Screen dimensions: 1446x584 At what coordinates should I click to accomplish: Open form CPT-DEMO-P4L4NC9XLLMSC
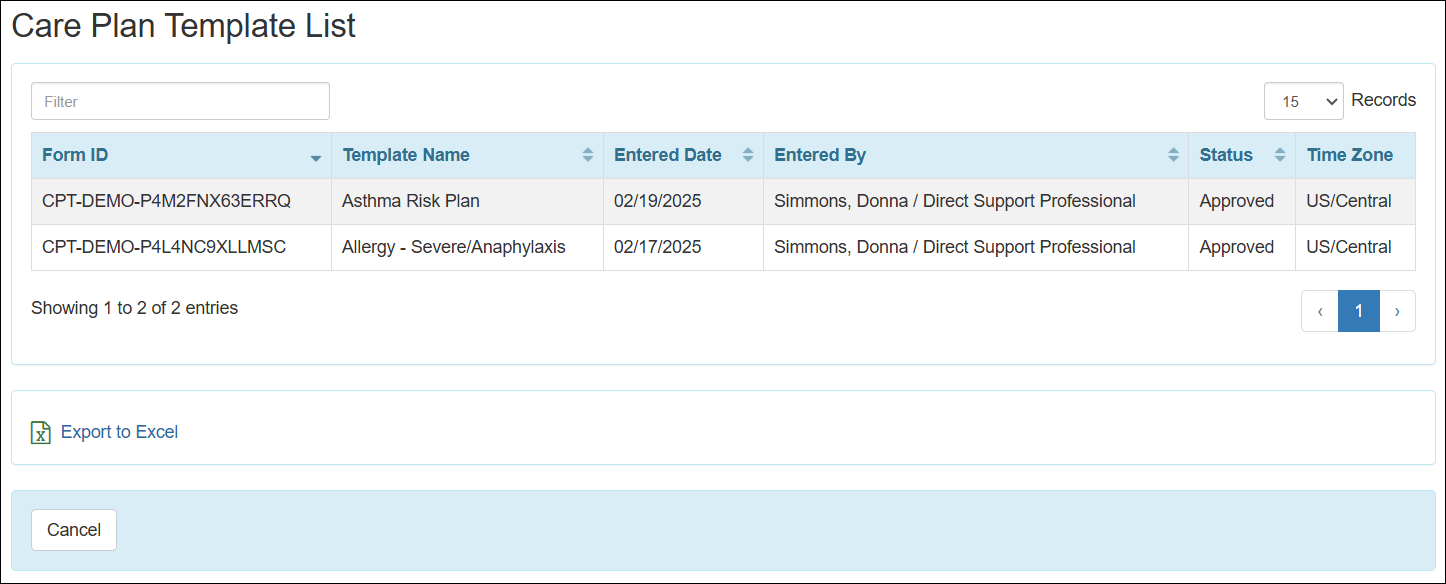164,247
